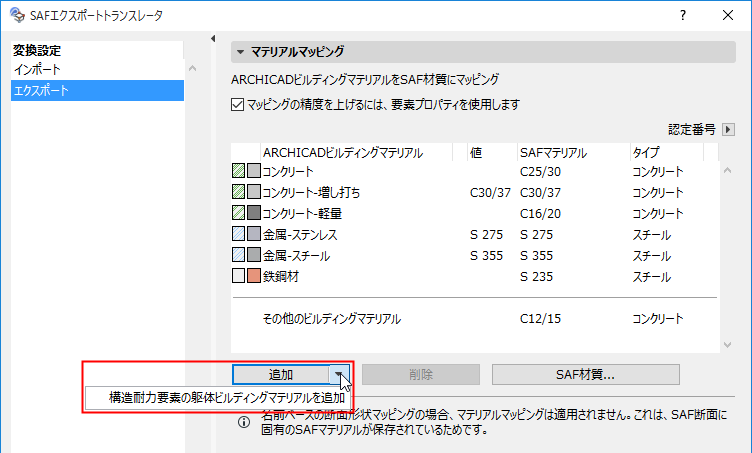The image size is (752, 453).
Task: Click the left list scroll up arrow
Action: pyautogui.click(x=192, y=69)
